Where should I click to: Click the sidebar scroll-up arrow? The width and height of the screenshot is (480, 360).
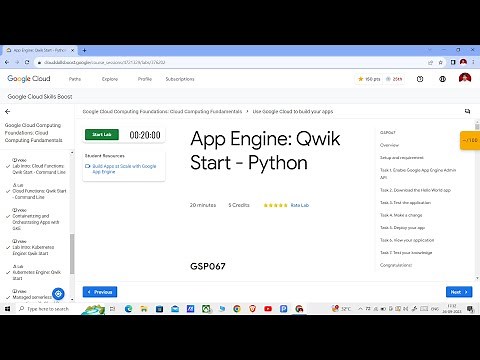coord(72,153)
